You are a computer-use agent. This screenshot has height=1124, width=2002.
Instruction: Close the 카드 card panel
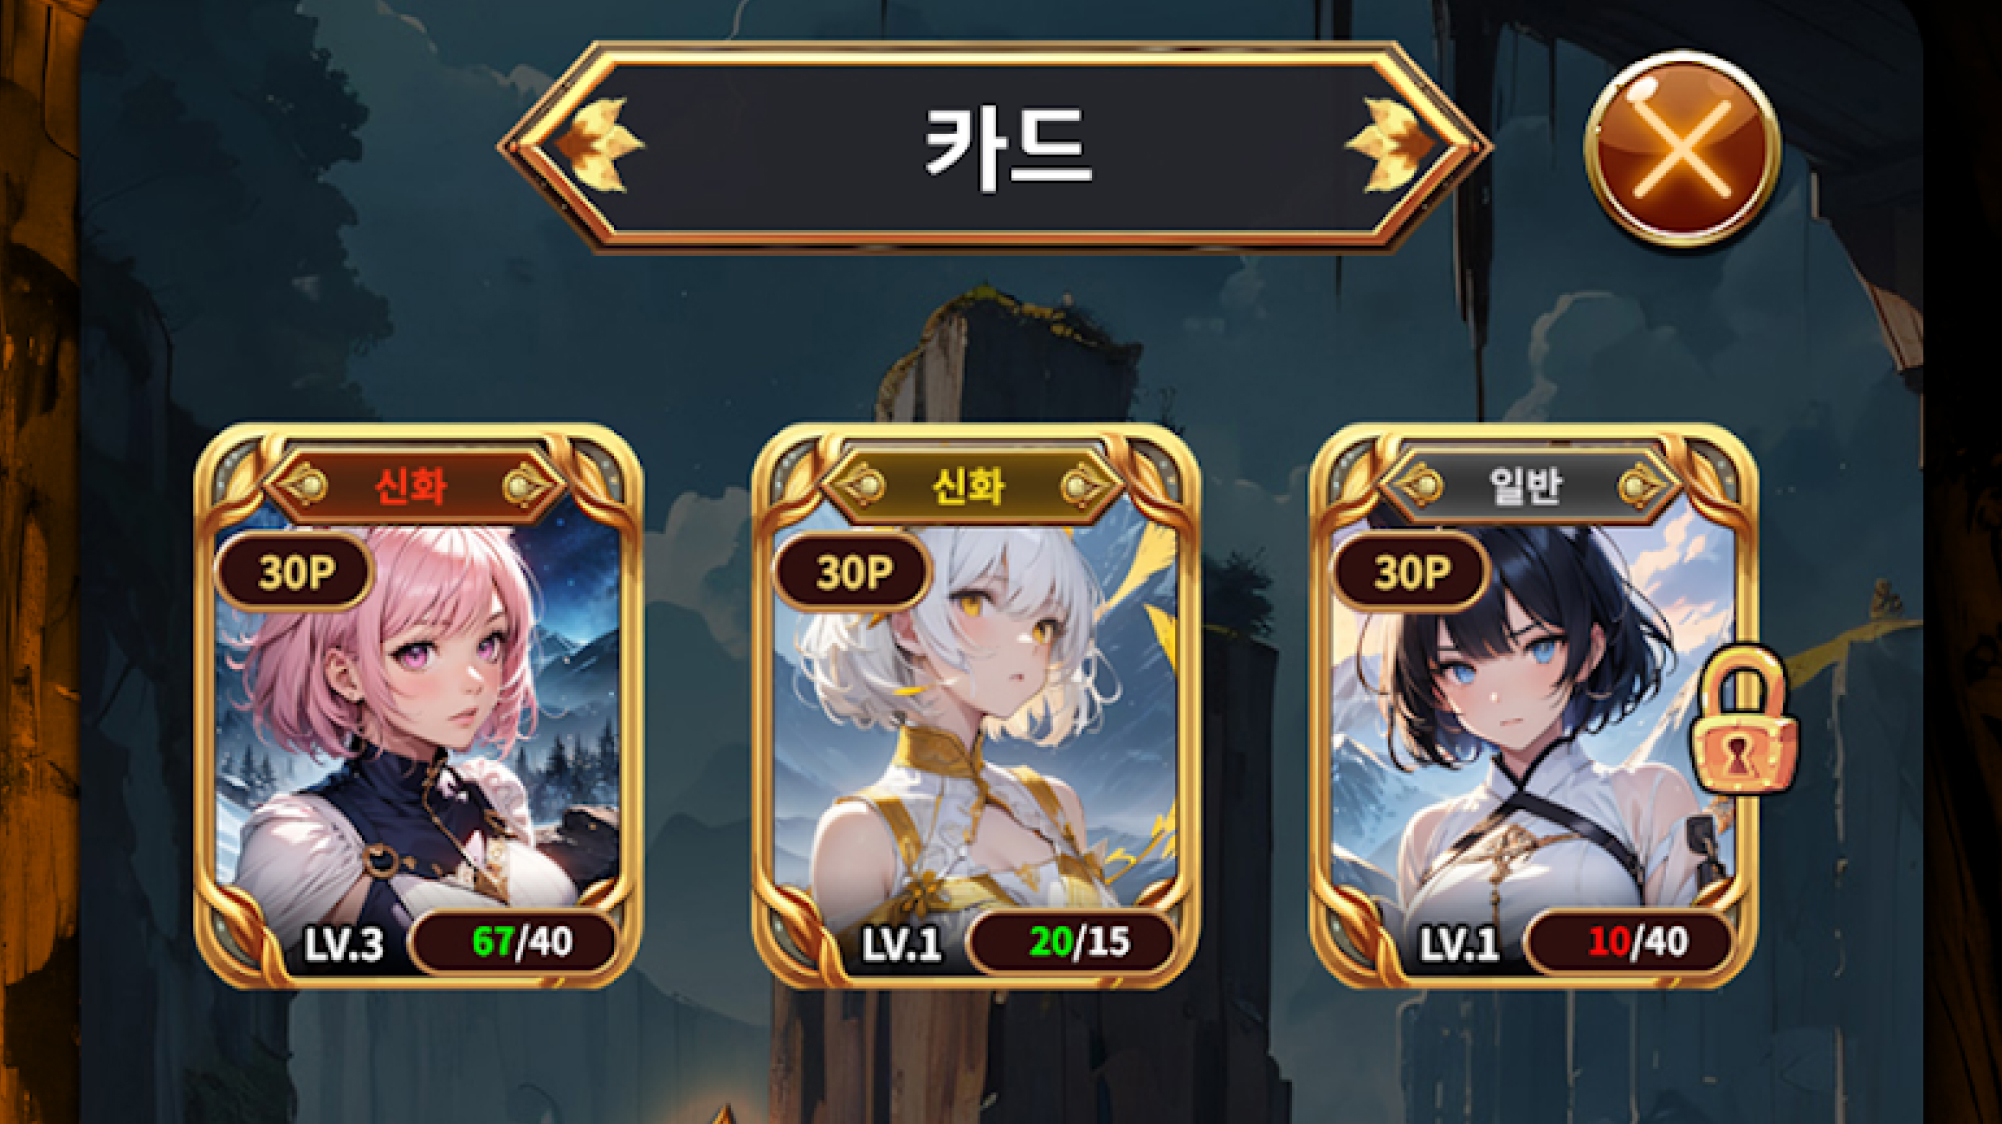[x=1682, y=149]
